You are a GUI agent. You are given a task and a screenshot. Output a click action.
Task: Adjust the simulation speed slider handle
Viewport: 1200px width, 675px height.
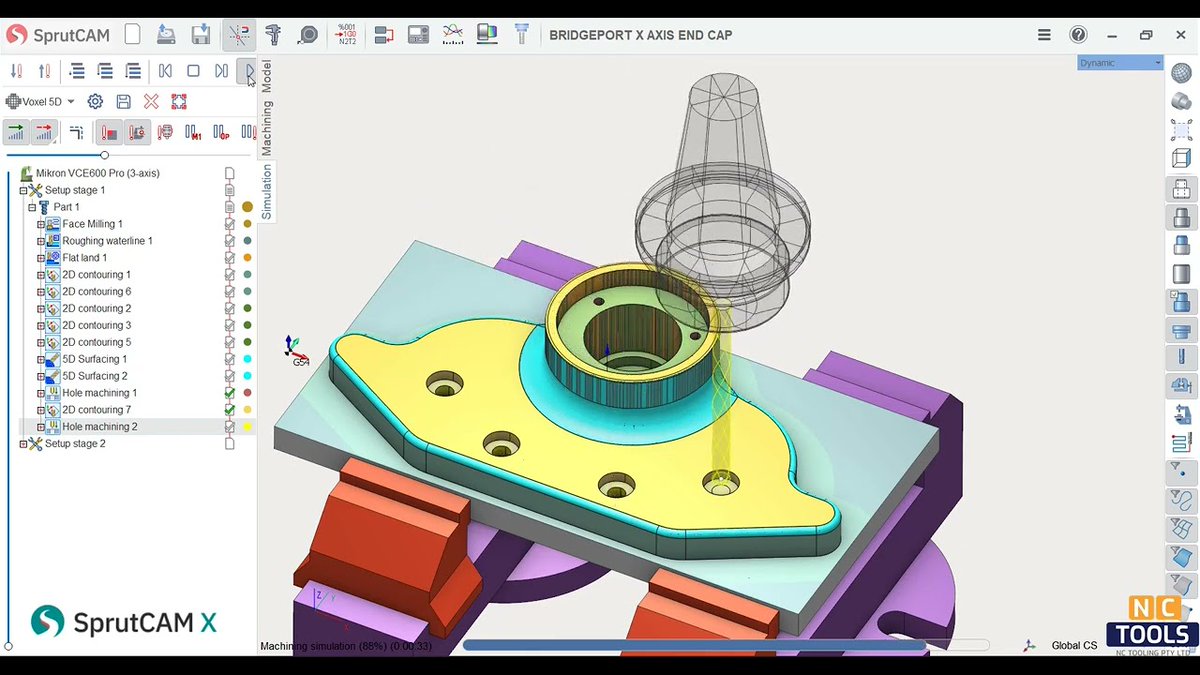click(x=104, y=155)
